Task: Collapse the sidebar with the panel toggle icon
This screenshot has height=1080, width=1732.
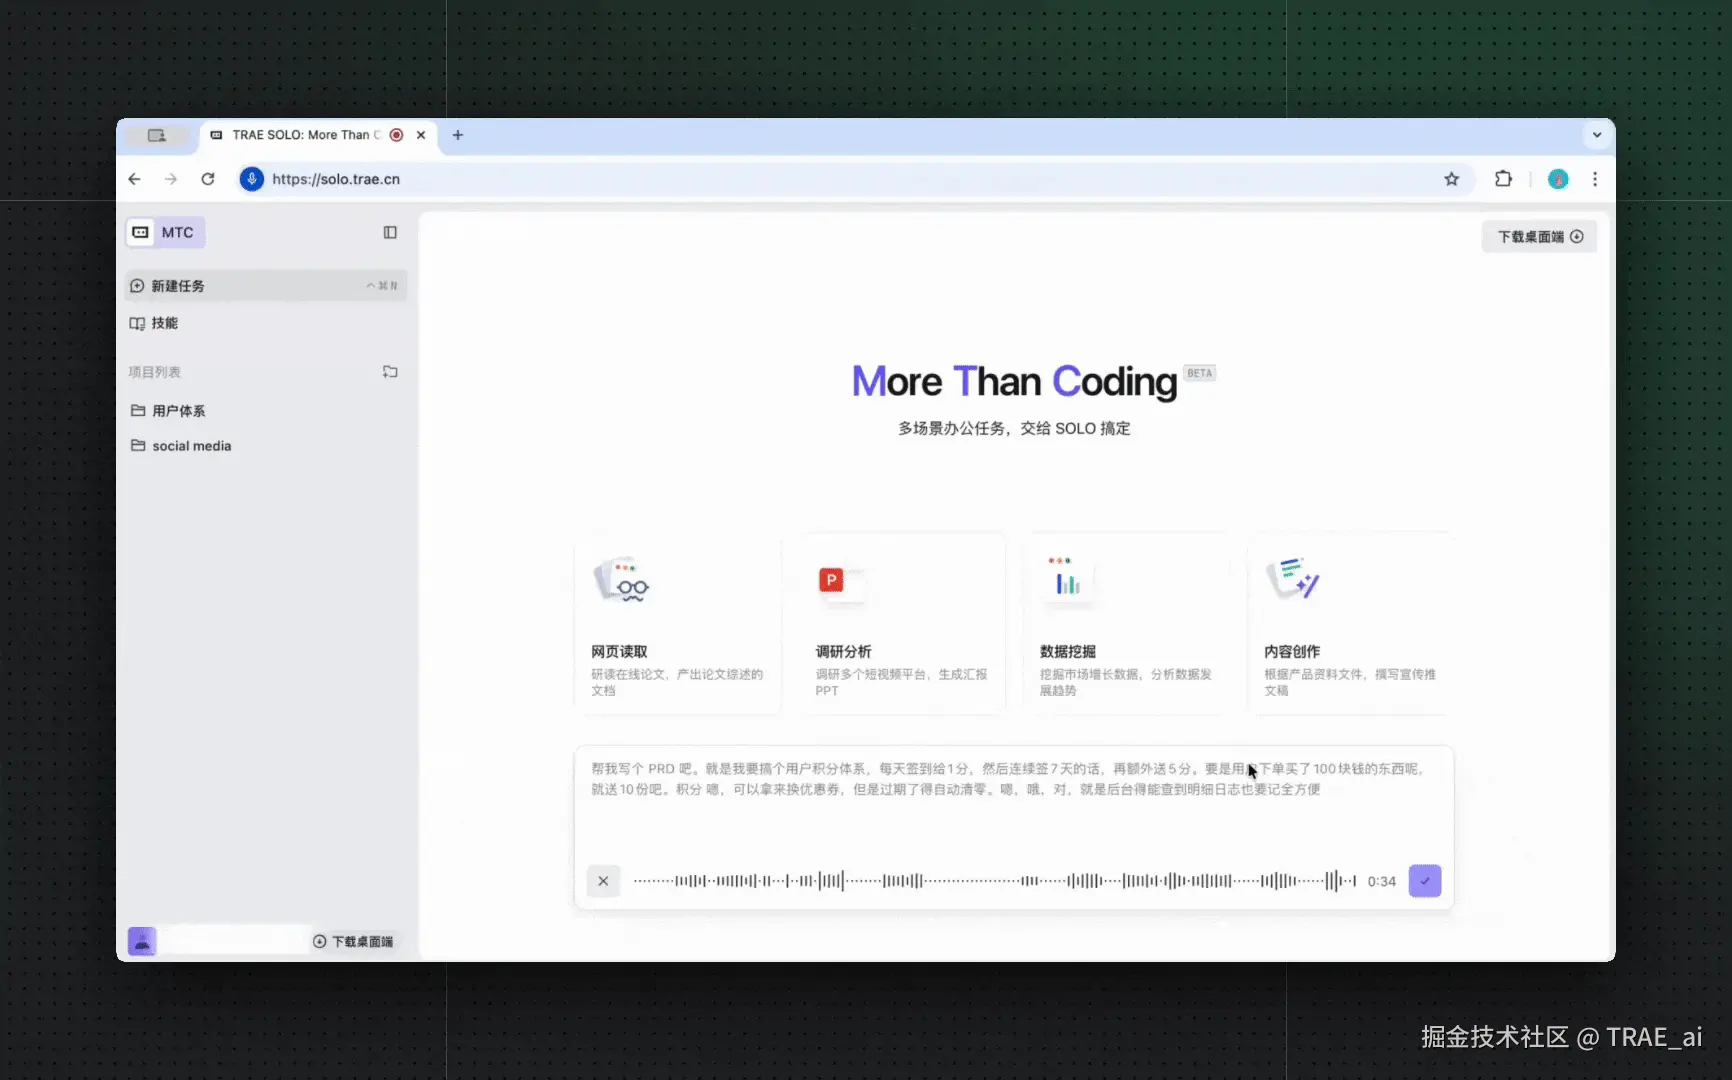Action: pos(390,233)
